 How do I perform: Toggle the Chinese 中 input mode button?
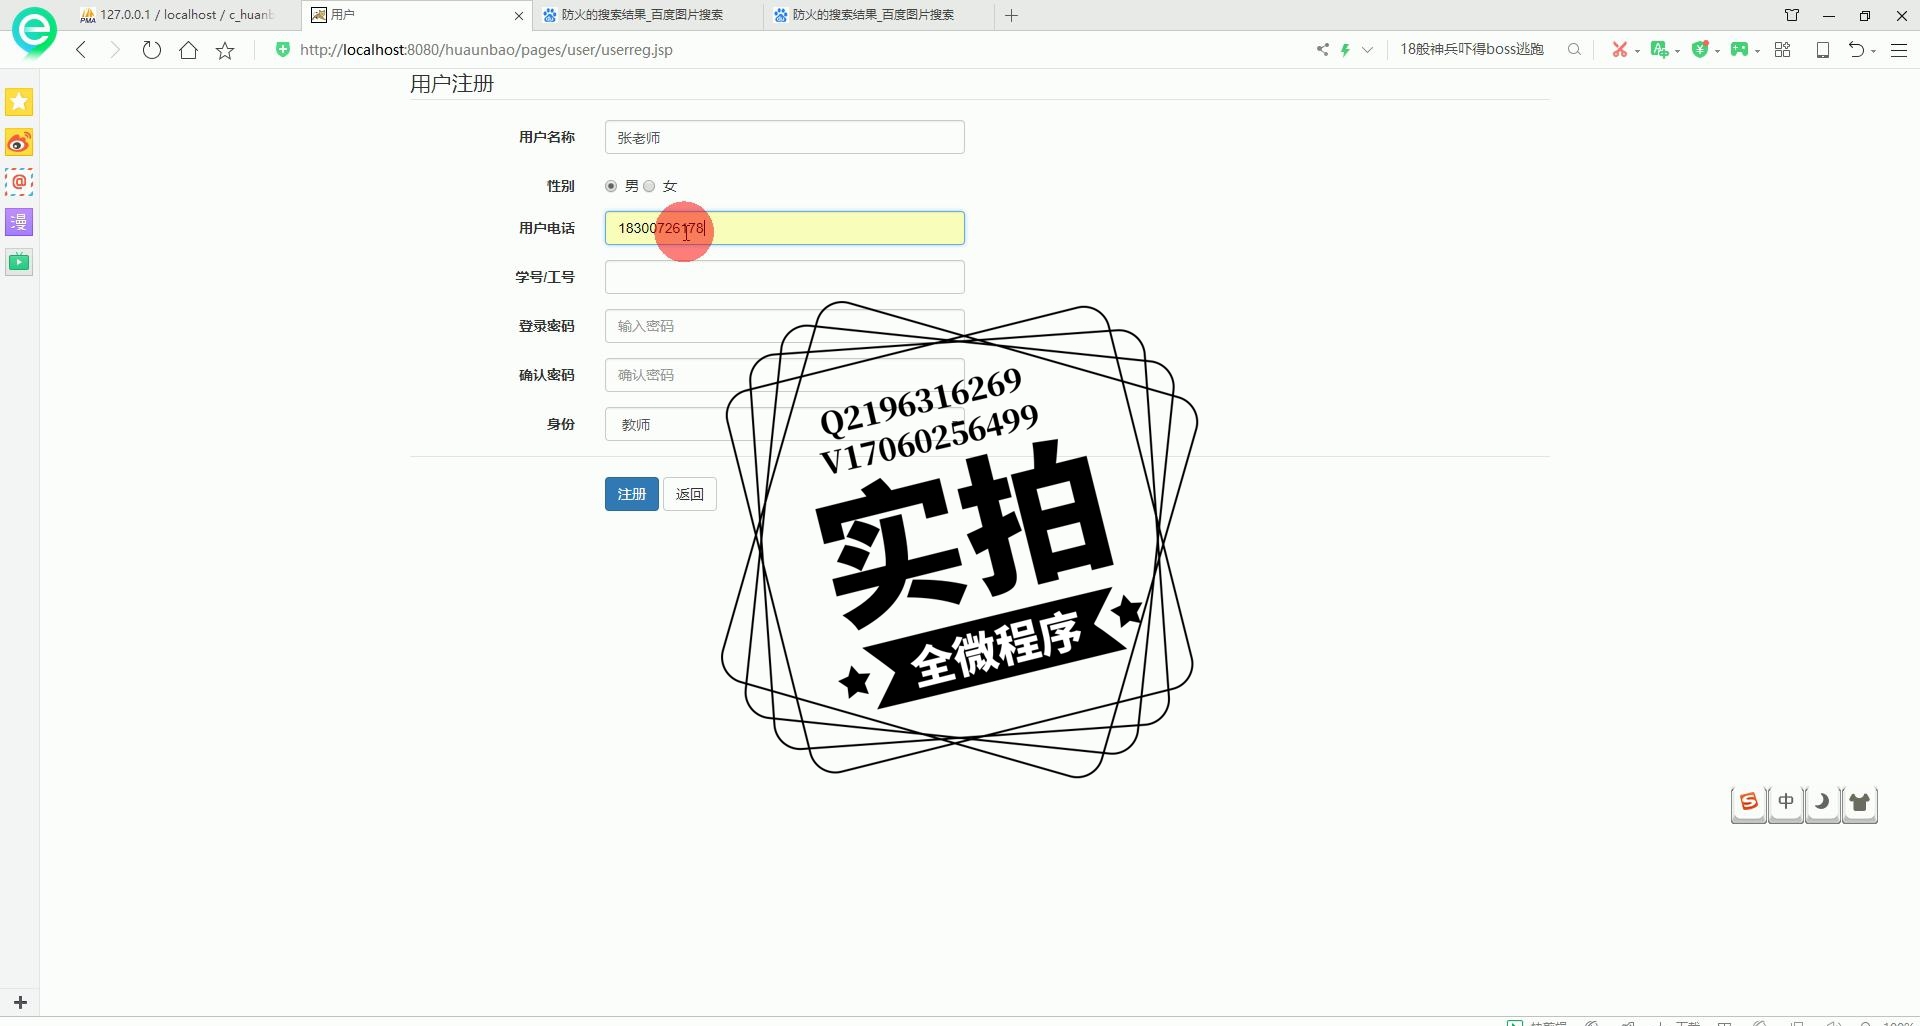[x=1786, y=803]
